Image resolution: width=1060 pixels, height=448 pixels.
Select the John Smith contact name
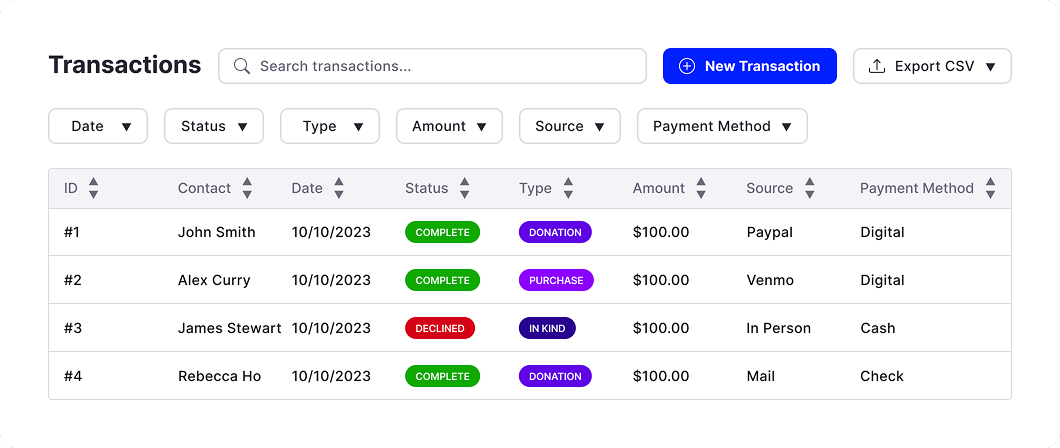[x=216, y=232]
